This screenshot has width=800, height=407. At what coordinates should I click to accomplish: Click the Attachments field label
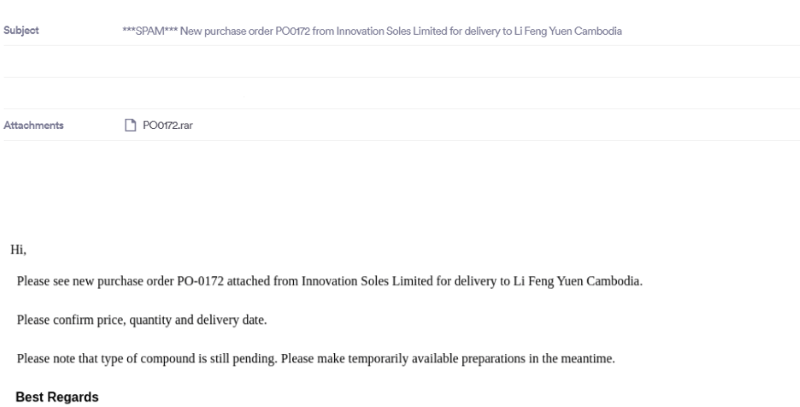(38, 125)
